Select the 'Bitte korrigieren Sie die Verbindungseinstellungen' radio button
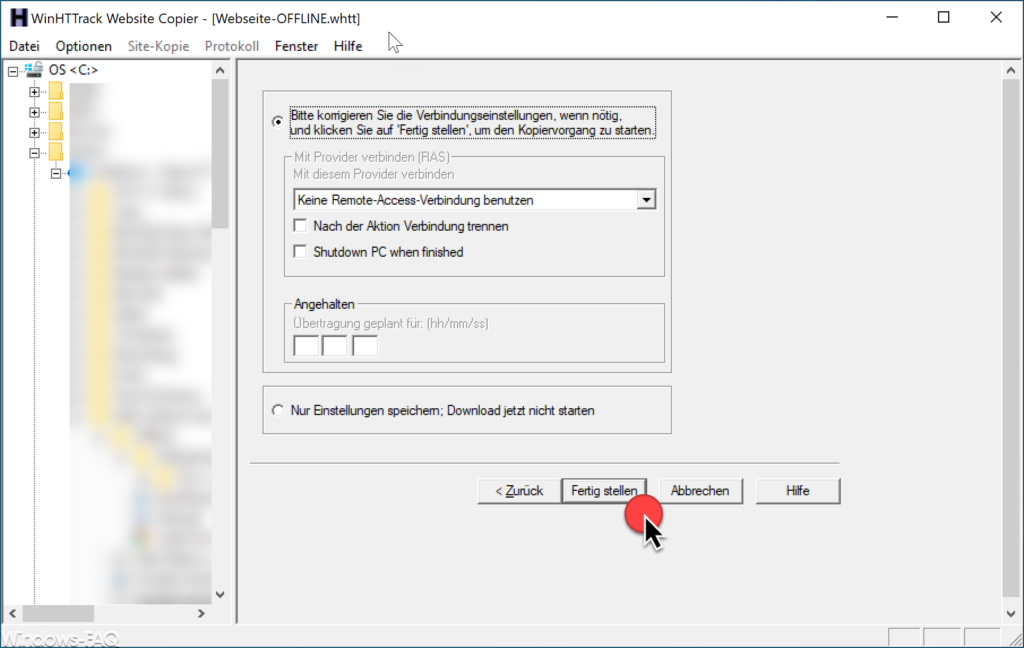This screenshot has width=1024, height=648. [278, 122]
